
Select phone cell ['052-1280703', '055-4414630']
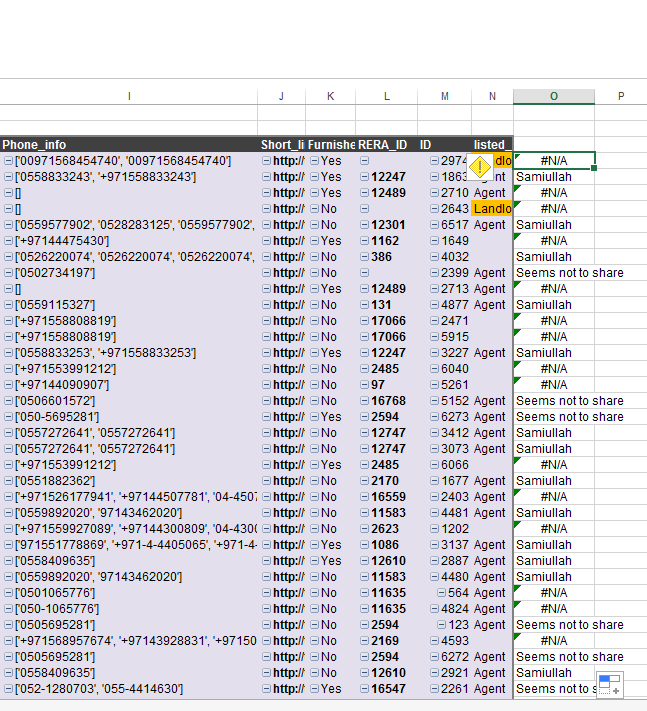coord(129,688)
